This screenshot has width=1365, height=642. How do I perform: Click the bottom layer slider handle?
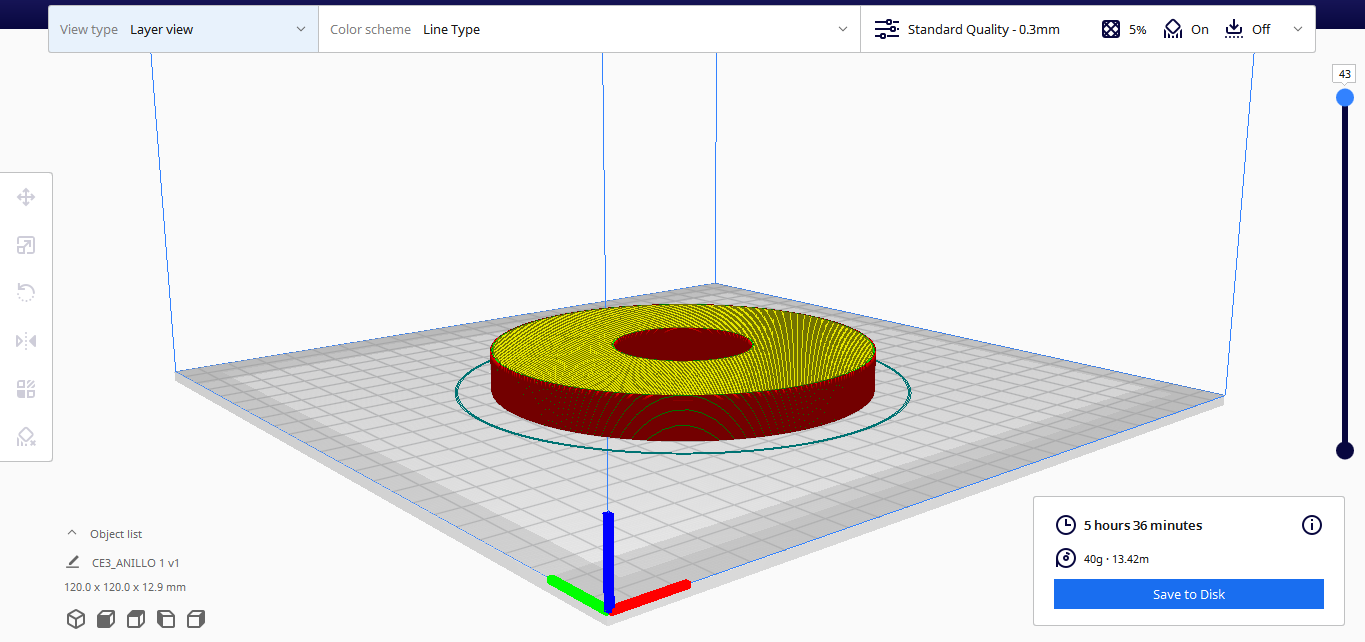tap(1345, 450)
